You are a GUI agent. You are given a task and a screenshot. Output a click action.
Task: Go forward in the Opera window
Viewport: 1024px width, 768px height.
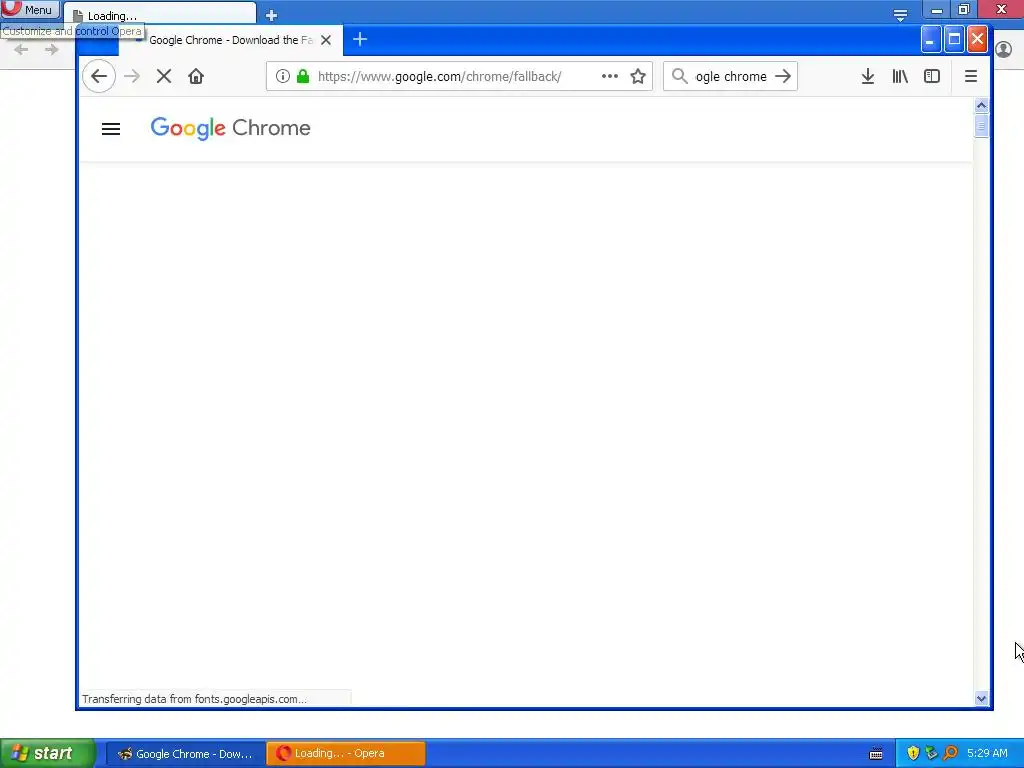52,50
